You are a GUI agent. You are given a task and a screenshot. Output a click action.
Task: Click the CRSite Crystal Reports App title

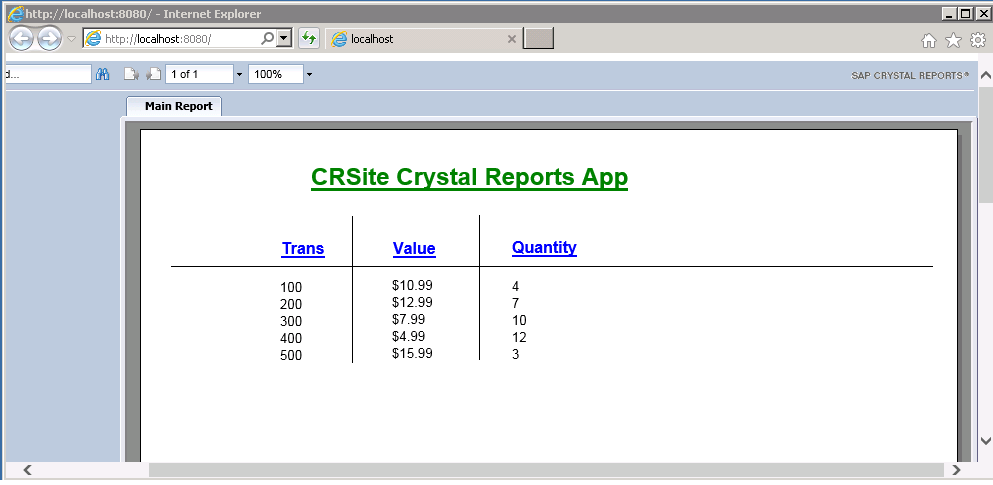pyautogui.click(x=469, y=177)
